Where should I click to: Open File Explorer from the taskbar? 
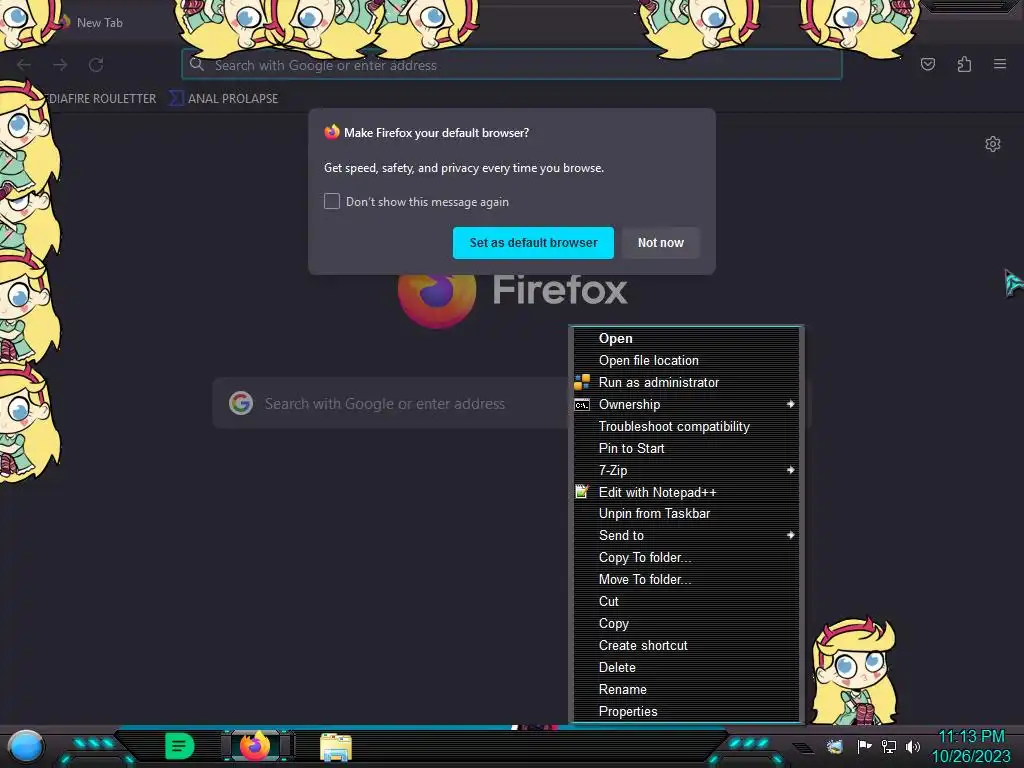pos(336,748)
